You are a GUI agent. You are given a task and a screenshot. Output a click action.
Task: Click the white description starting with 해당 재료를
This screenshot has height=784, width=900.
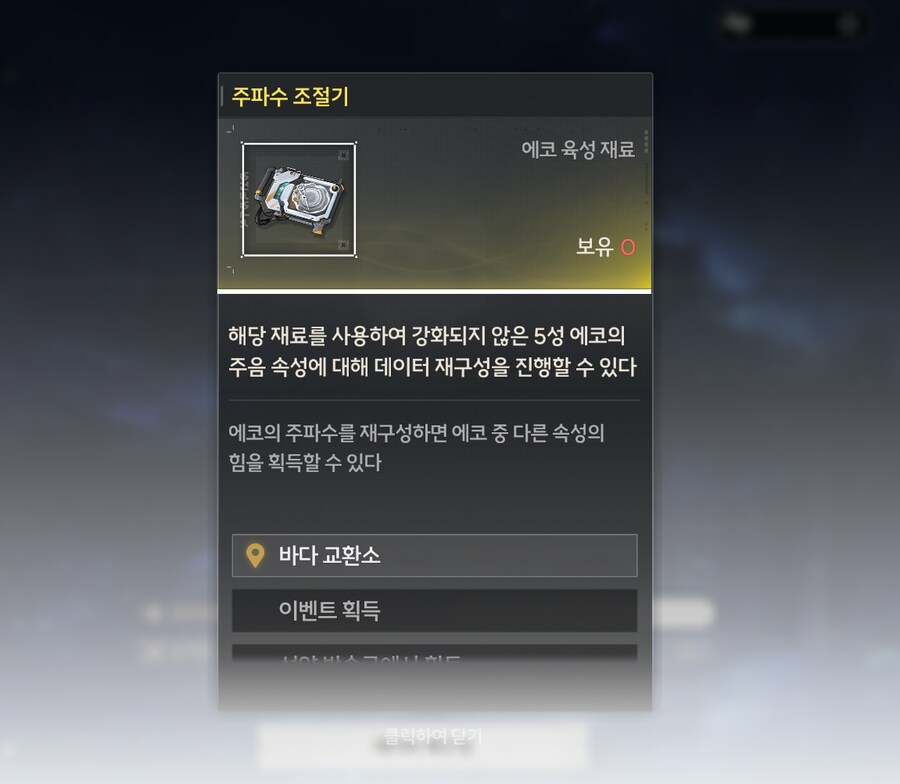tap(432, 351)
